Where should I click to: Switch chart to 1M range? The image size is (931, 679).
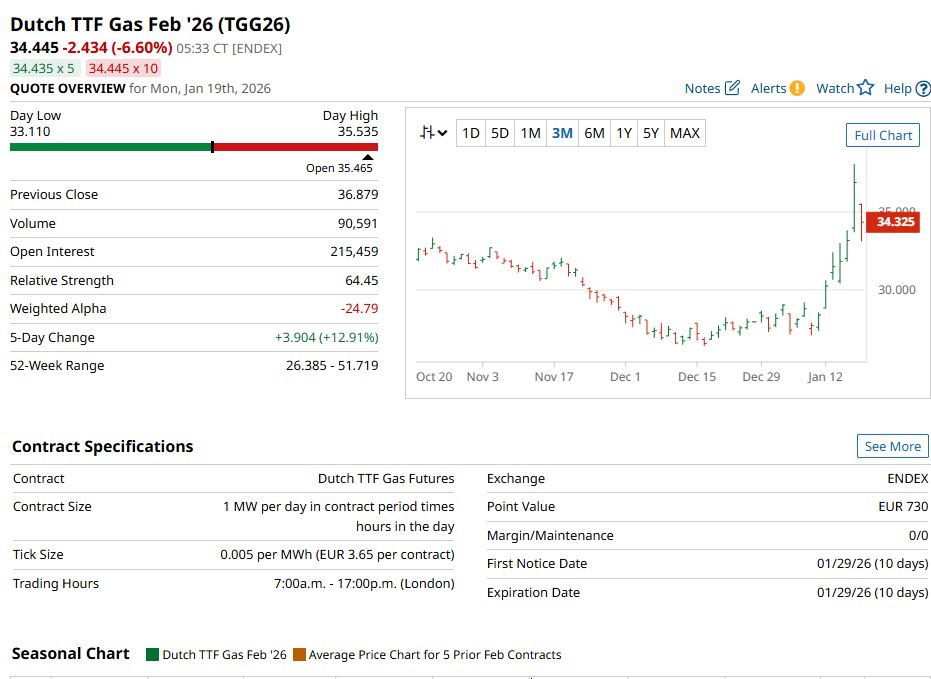530,133
